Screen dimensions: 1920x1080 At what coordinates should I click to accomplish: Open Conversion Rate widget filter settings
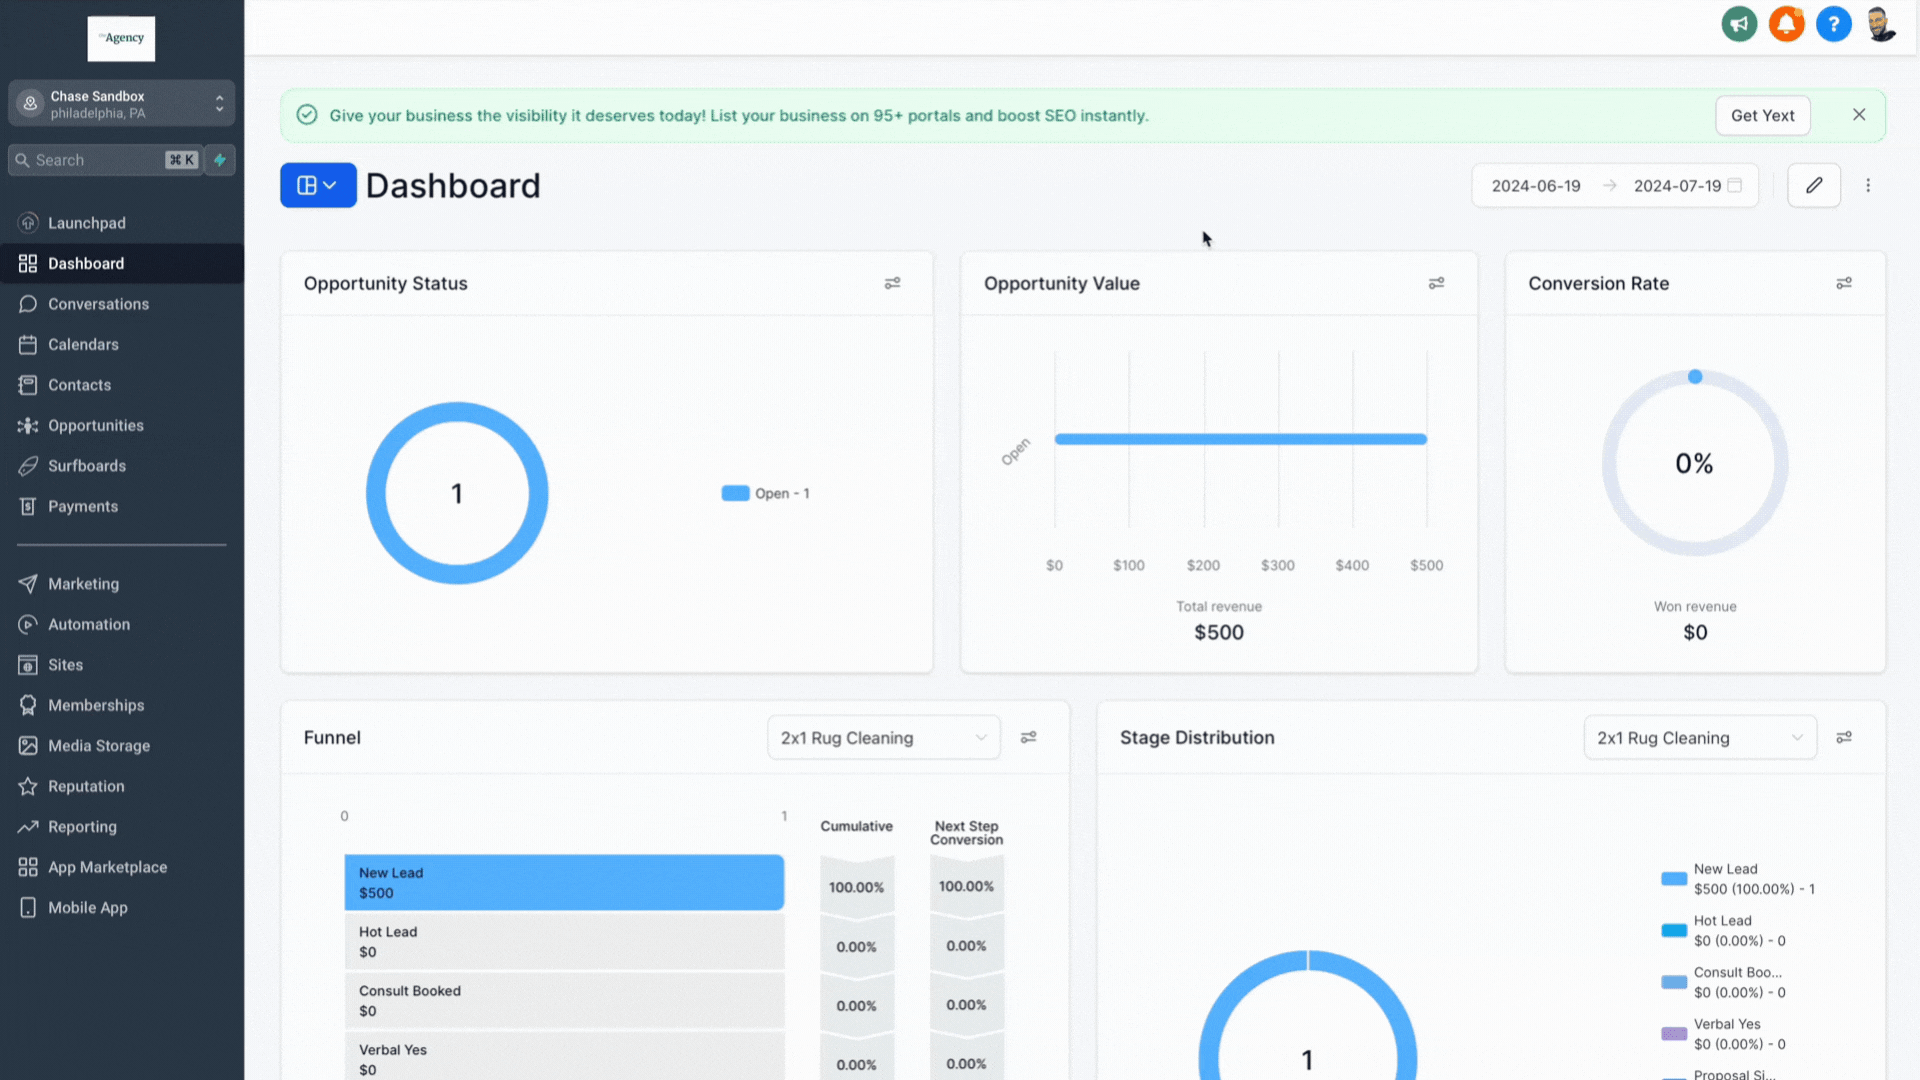1844,284
